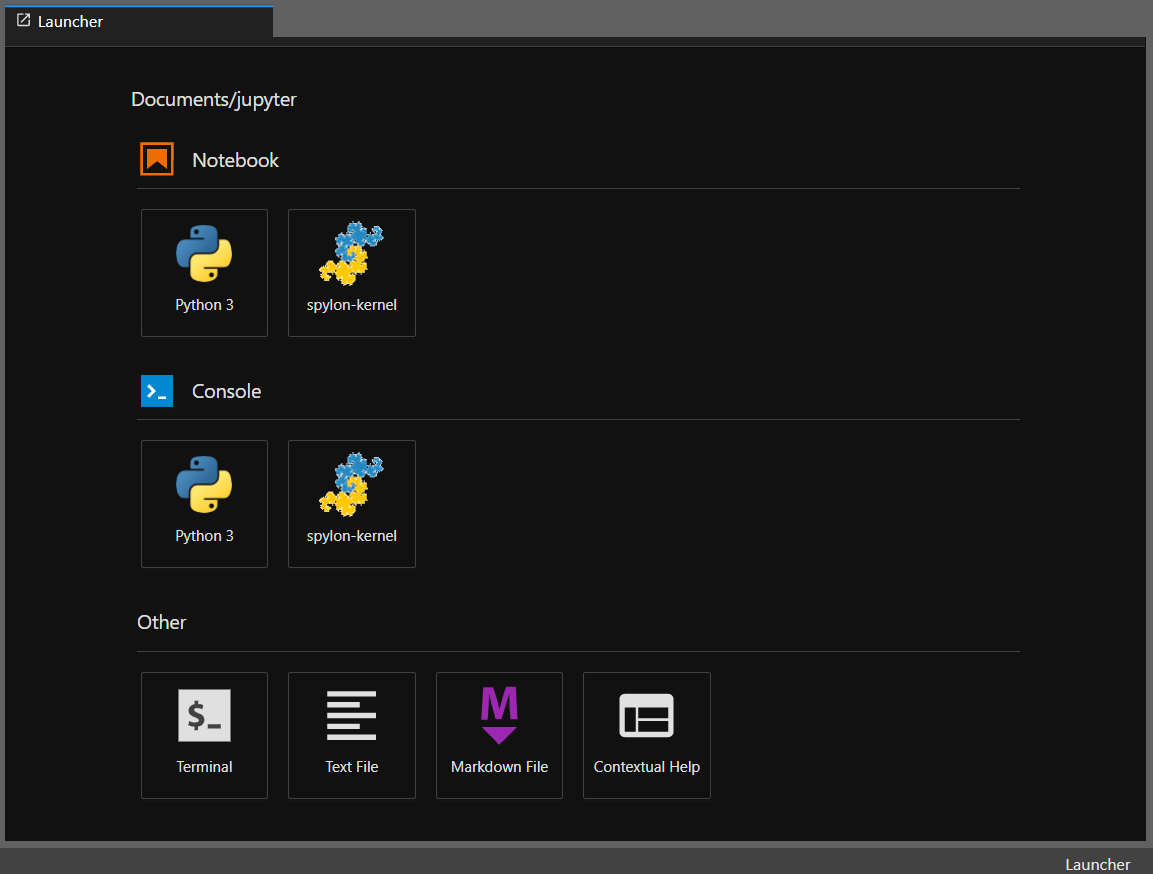Image resolution: width=1153 pixels, height=874 pixels.
Task: Open a Python 3 console
Action: tap(204, 503)
